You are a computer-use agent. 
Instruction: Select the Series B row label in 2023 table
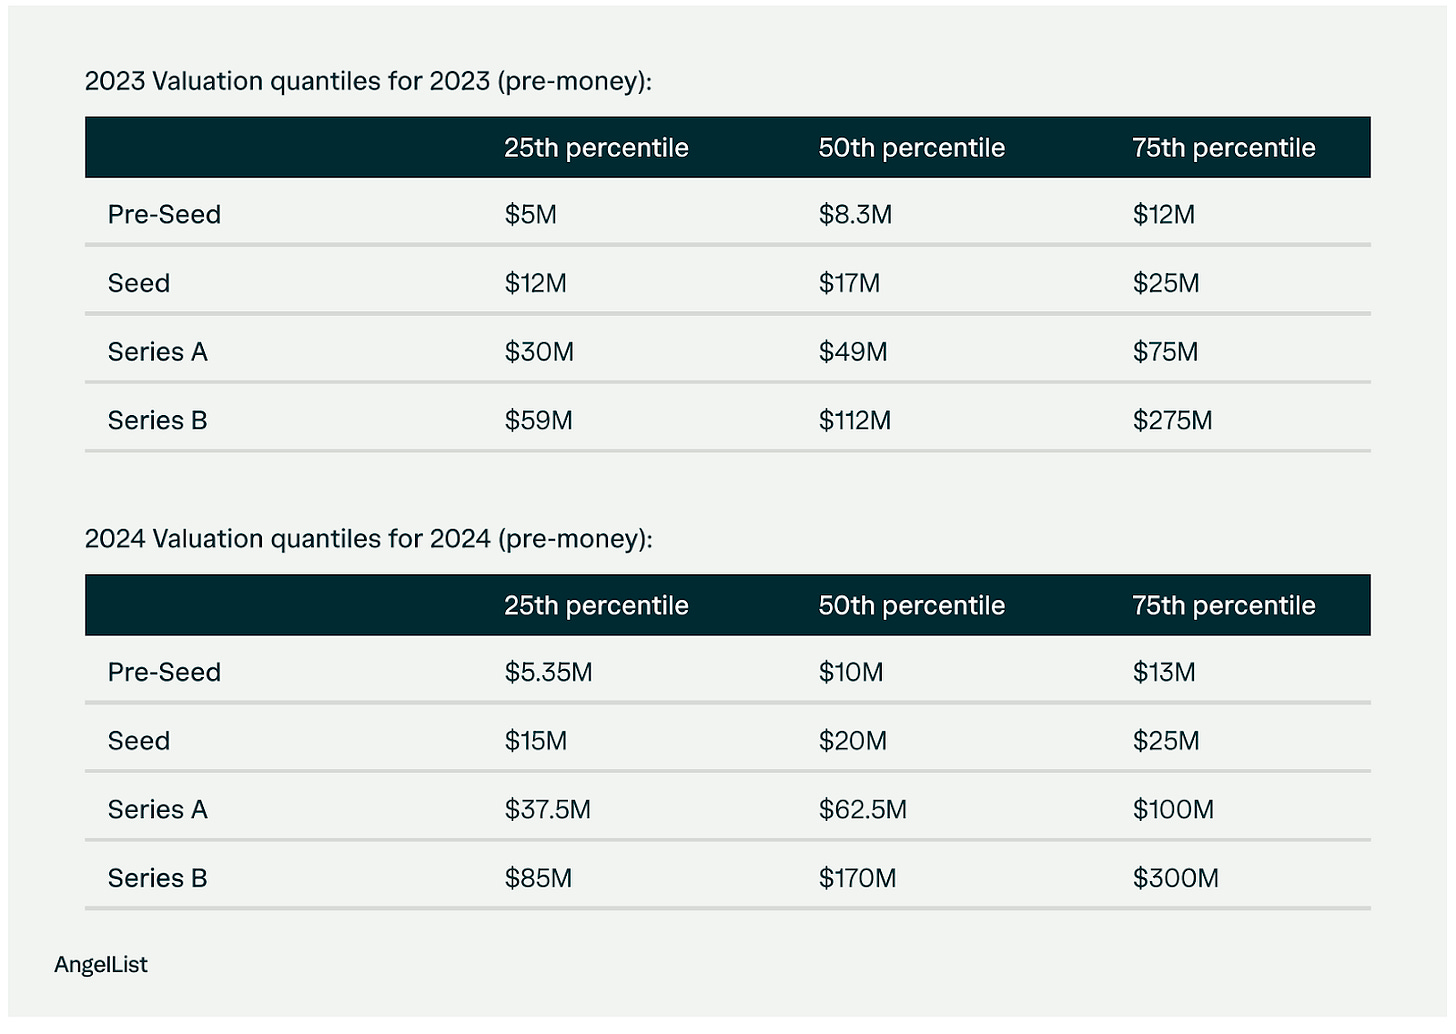(x=157, y=421)
